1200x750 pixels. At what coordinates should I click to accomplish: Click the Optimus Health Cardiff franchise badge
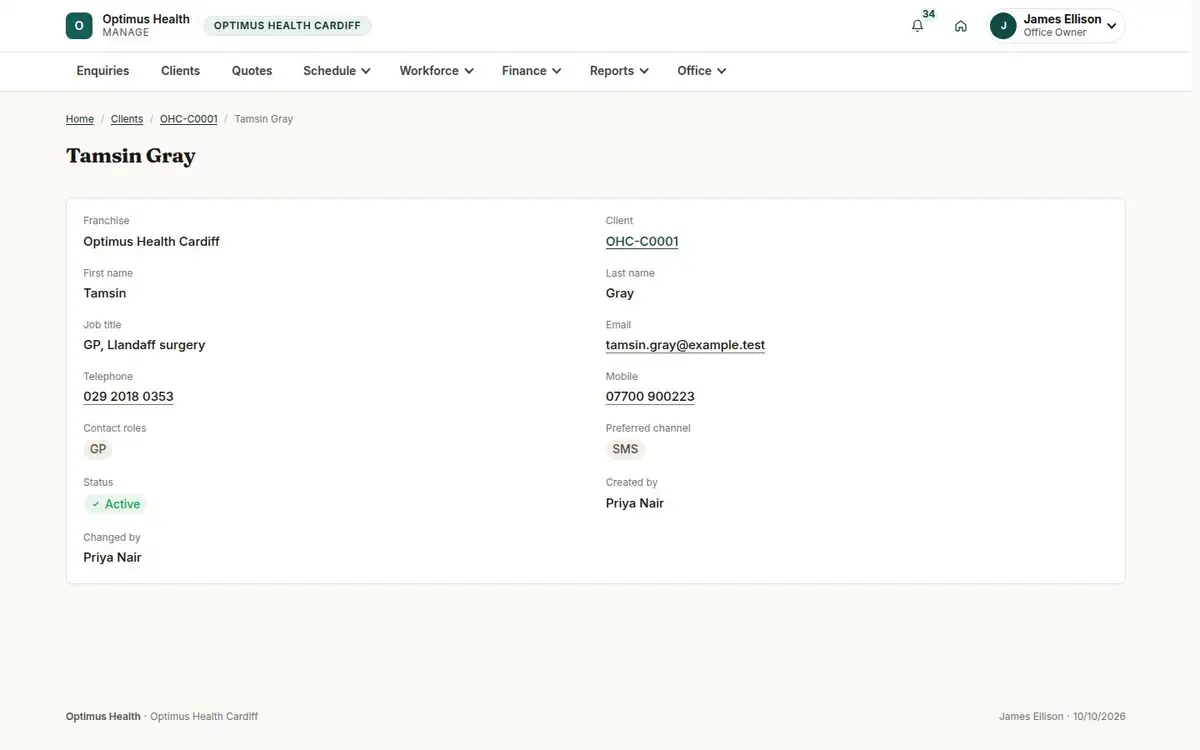pyautogui.click(x=287, y=26)
